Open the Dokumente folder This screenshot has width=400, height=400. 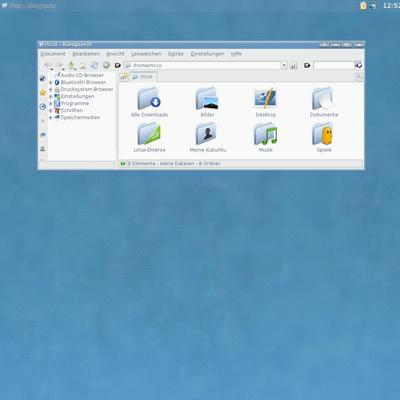pos(324,102)
